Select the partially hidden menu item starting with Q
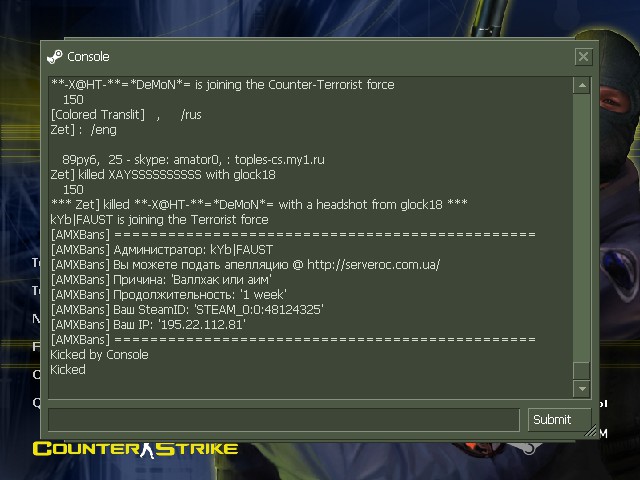This screenshot has width=640, height=480. [x=36, y=403]
